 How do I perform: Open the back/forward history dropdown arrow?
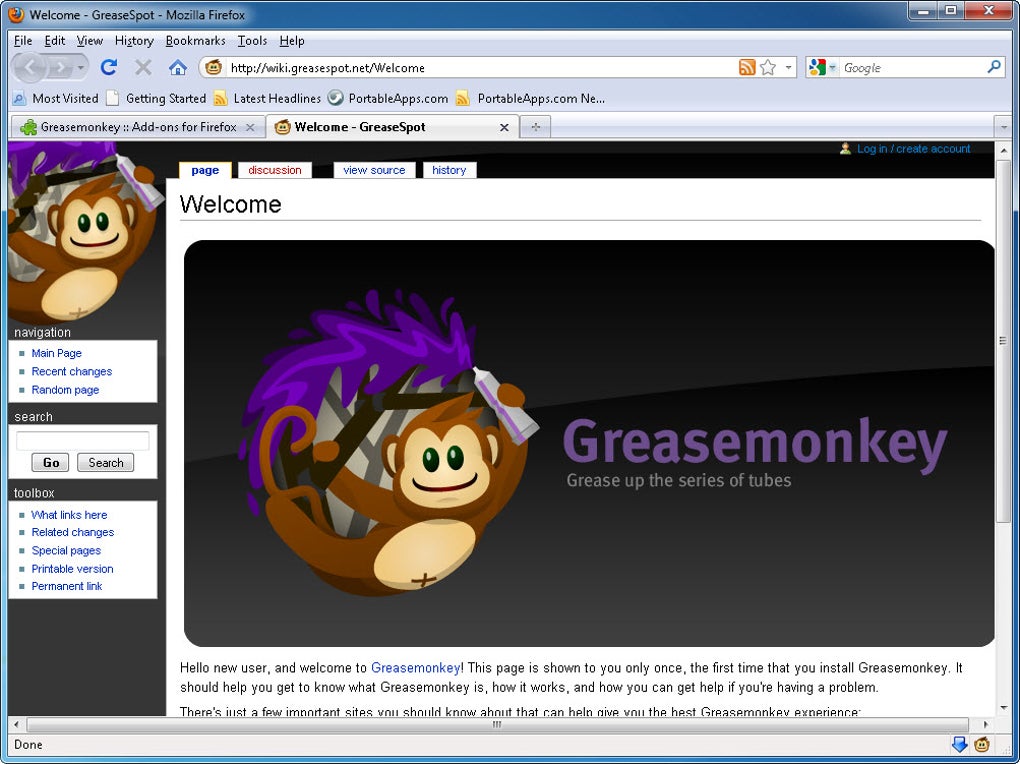click(x=81, y=67)
